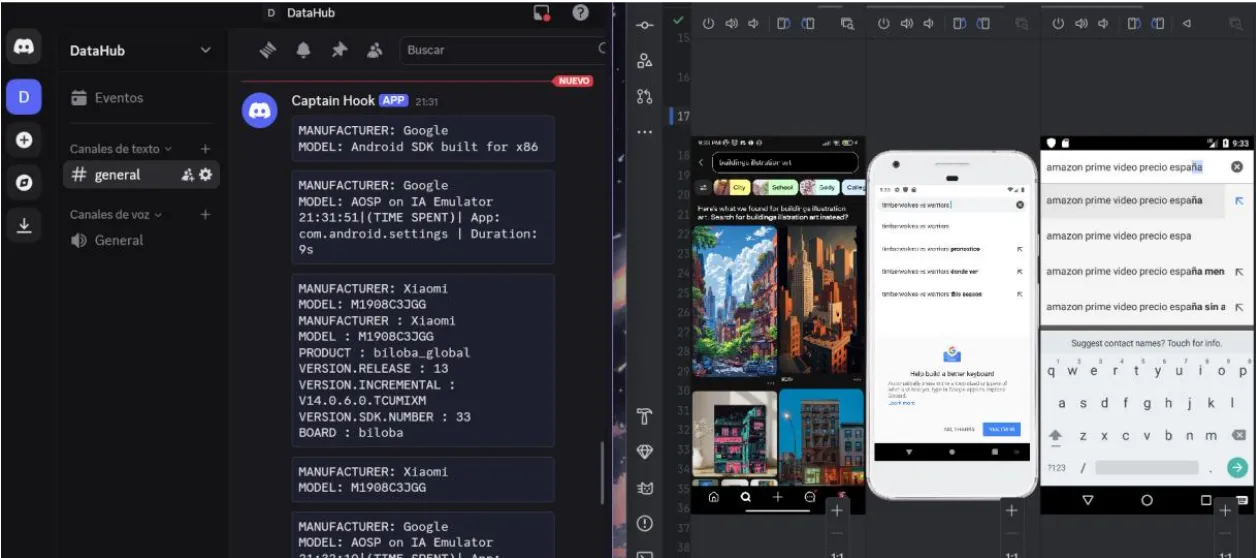Select the City filter chip
Viewport: 1256px width, 558px height.
pos(733,187)
